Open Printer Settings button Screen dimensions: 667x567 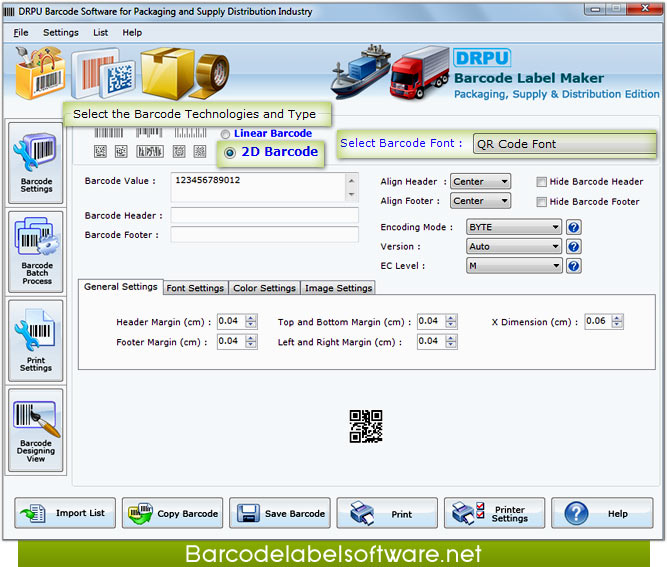[494, 513]
